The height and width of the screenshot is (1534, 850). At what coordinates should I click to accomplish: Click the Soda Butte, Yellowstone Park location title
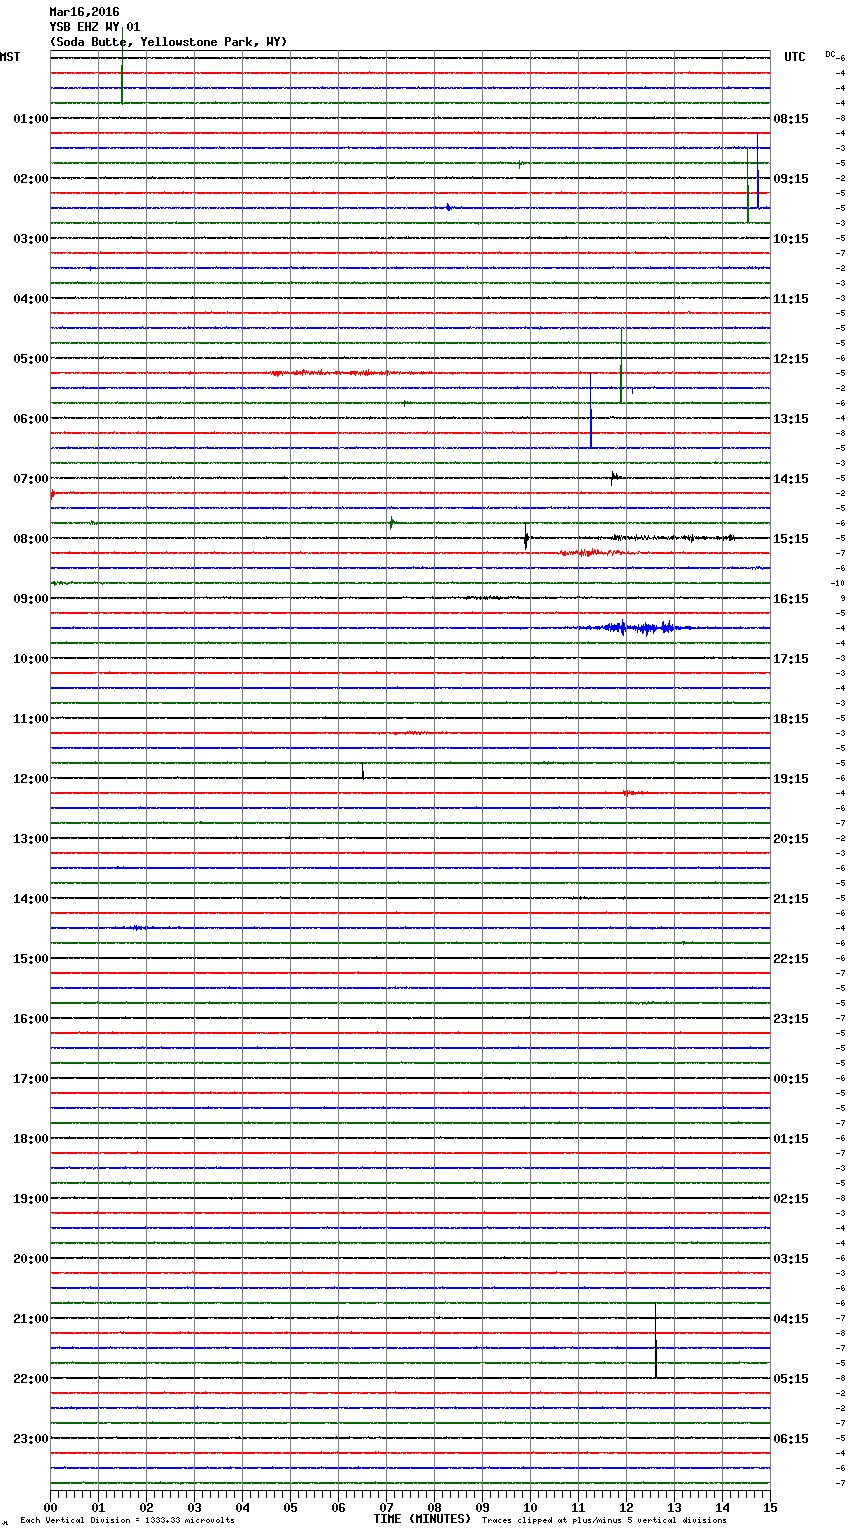click(168, 42)
